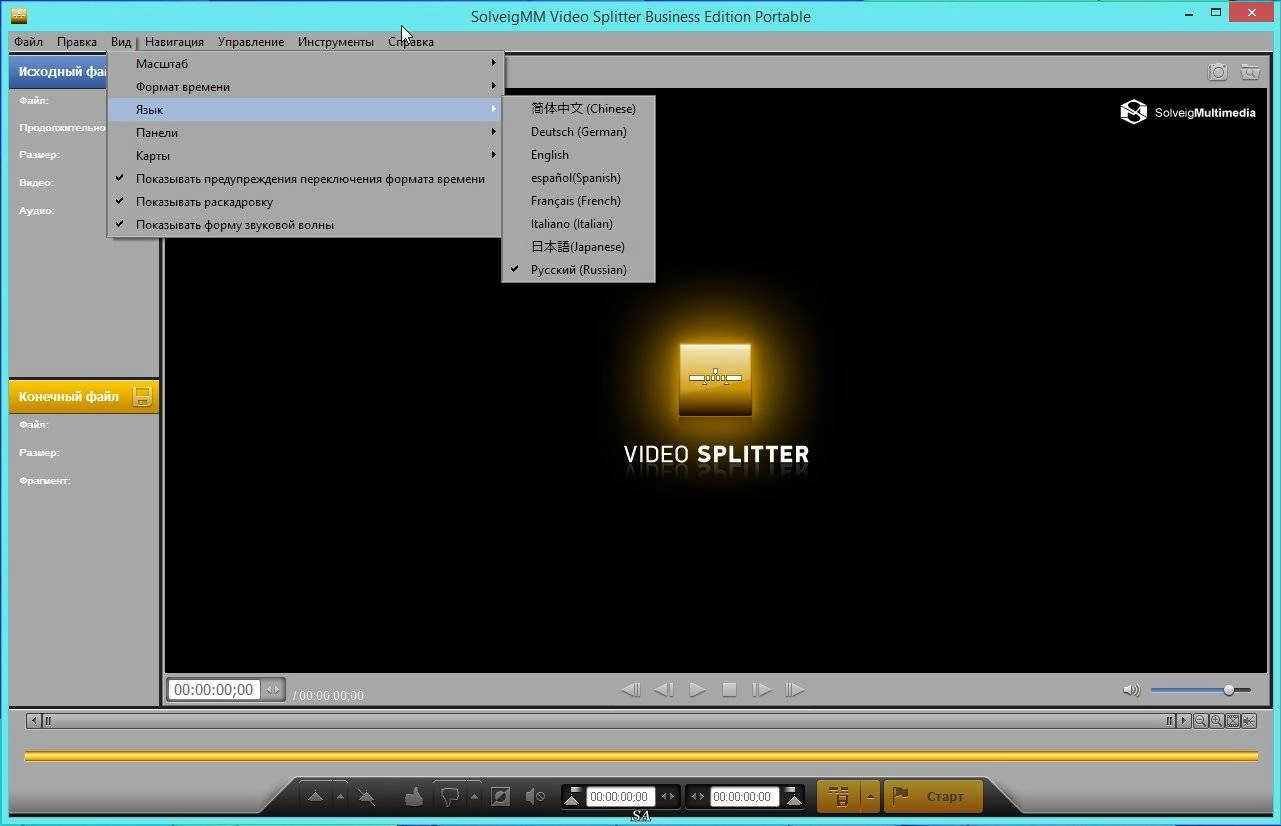Toggle Показывать раскадровку option
The height and width of the screenshot is (826, 1281).
click(304, 202)
